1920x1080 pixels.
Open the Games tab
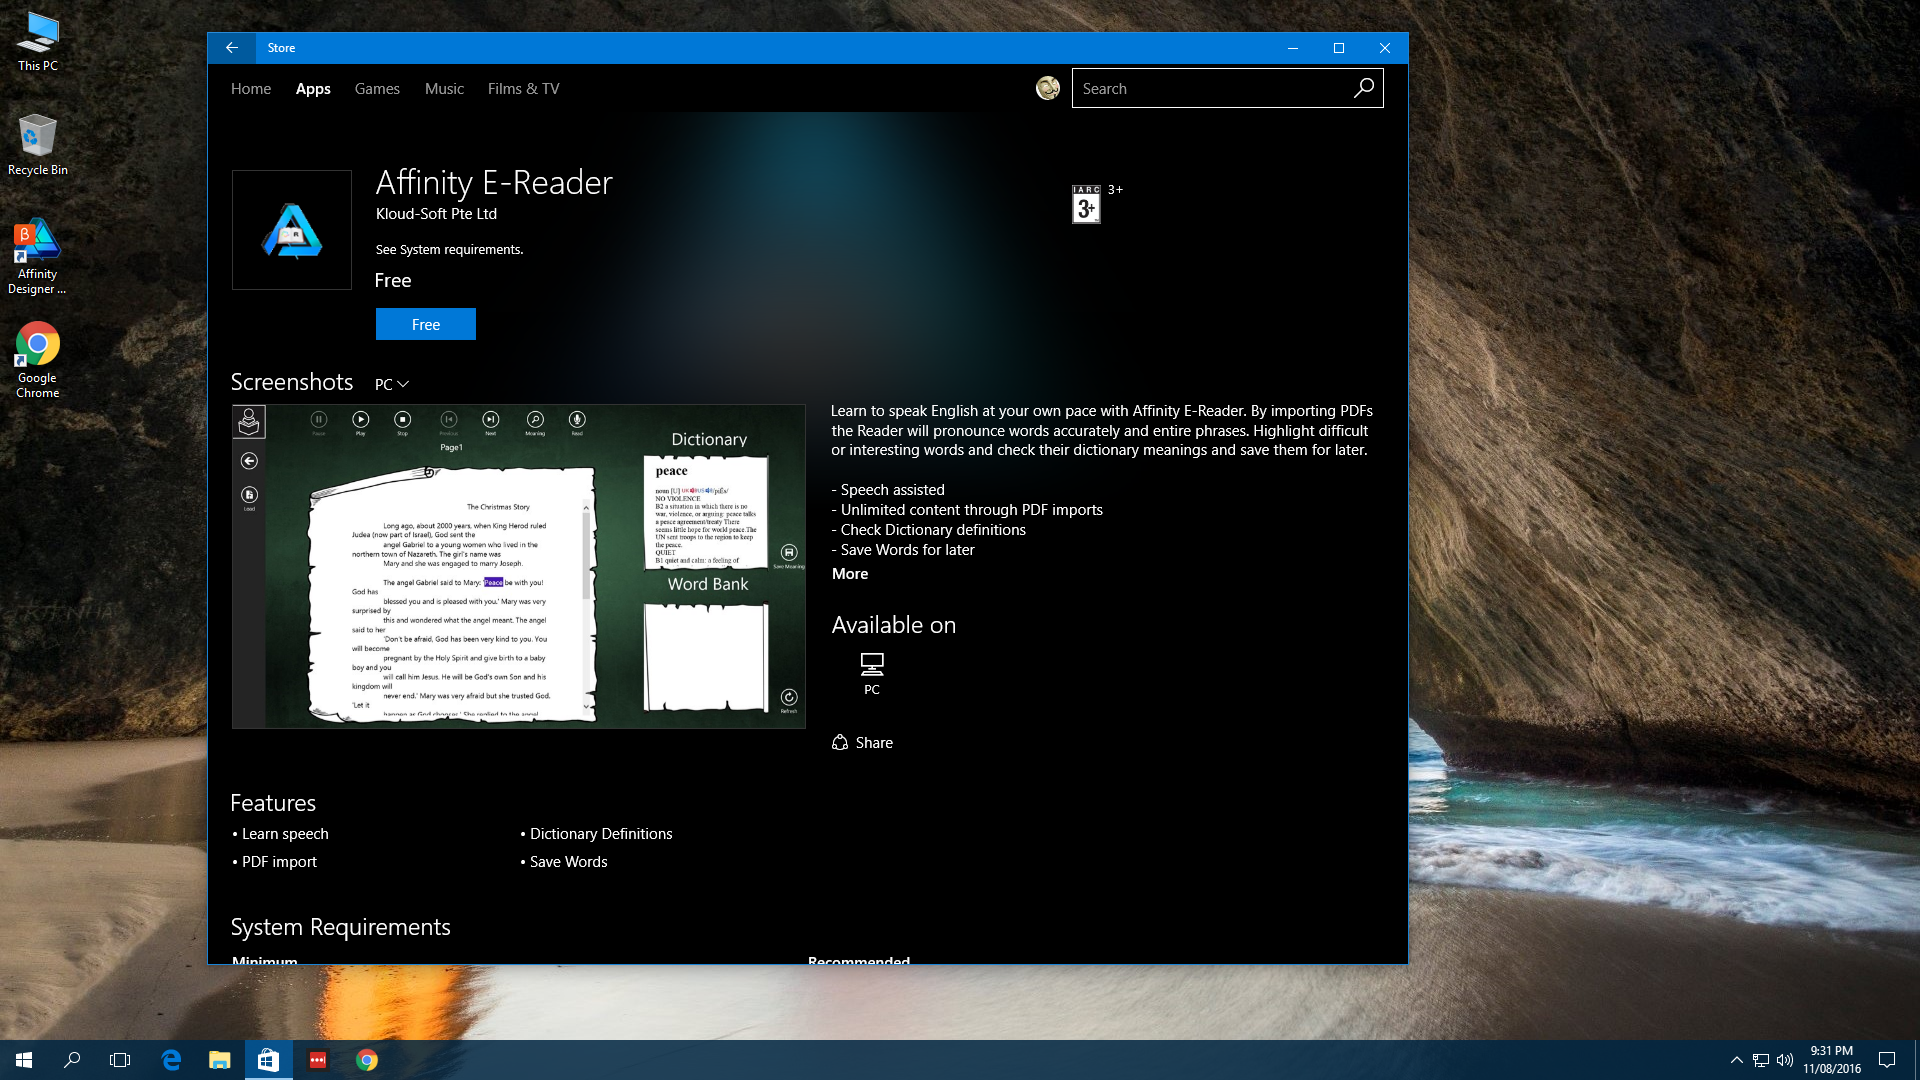click(x=377, y=89)
